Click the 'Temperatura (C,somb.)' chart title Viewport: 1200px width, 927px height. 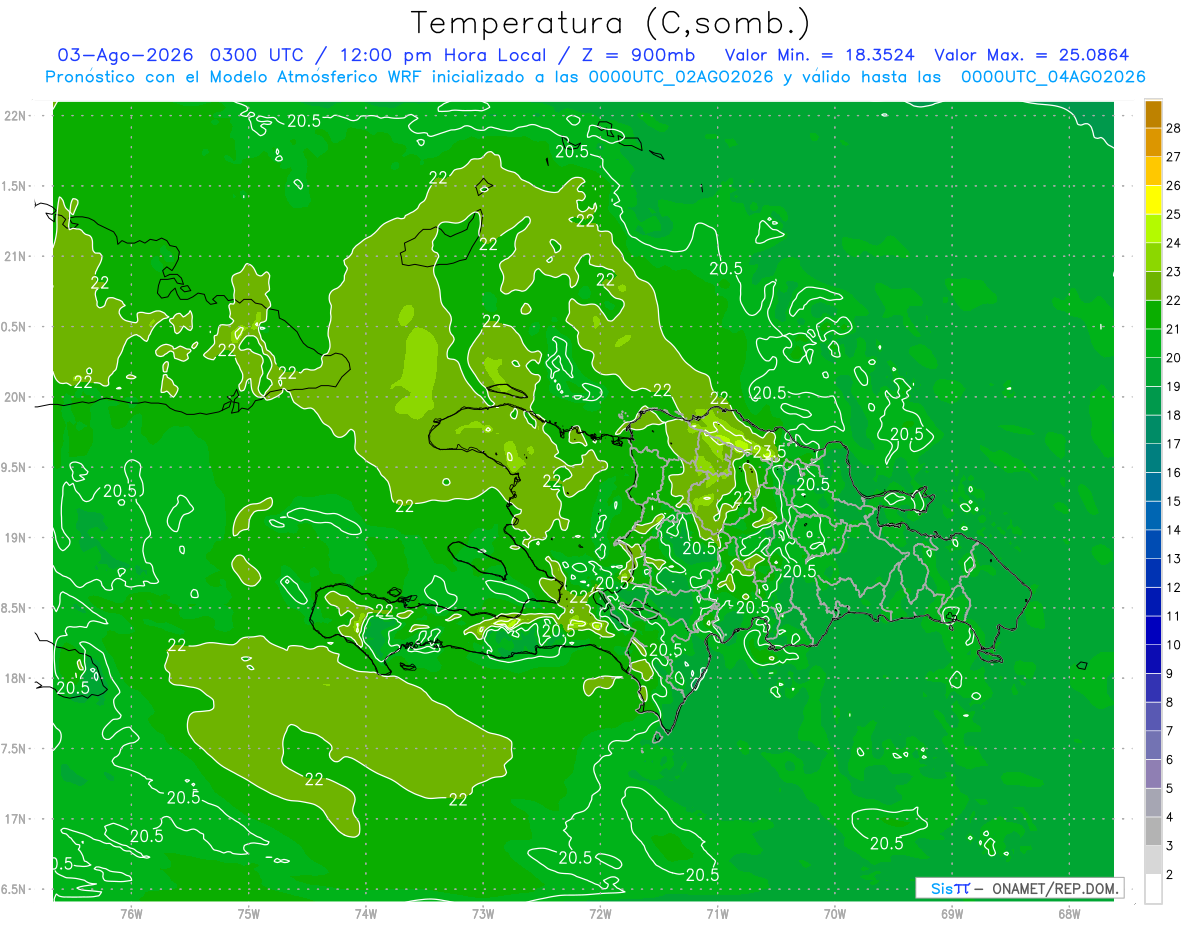[x=611, y=23]
